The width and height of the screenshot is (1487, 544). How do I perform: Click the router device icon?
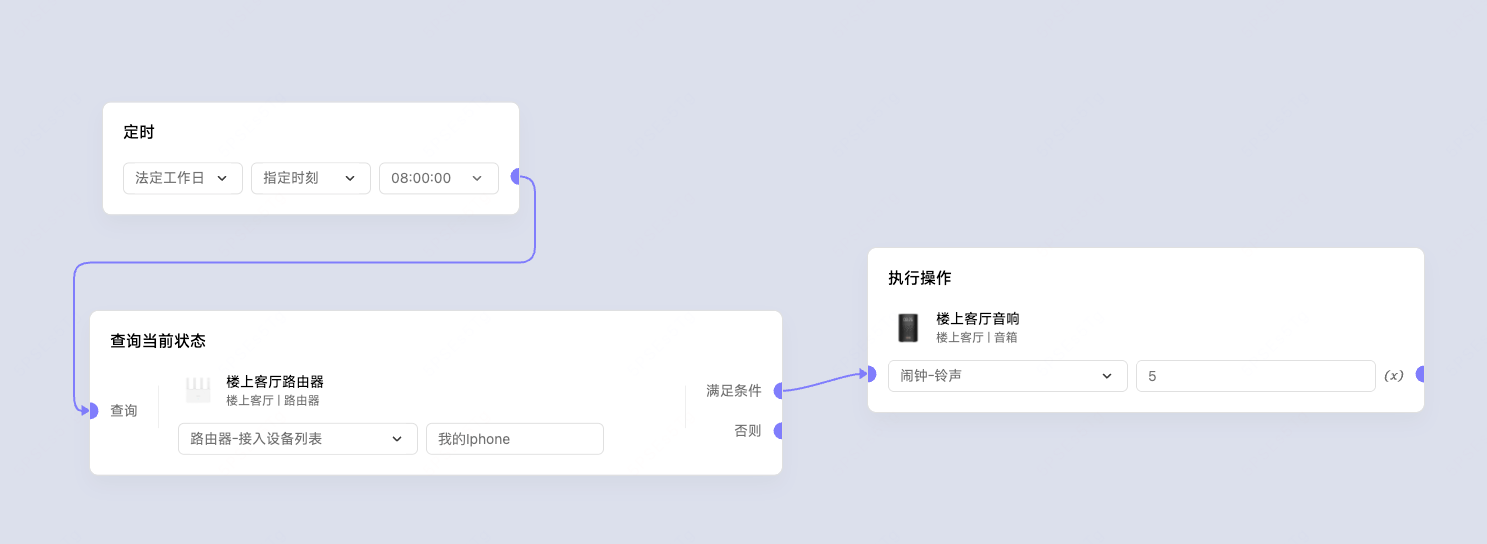198,390
